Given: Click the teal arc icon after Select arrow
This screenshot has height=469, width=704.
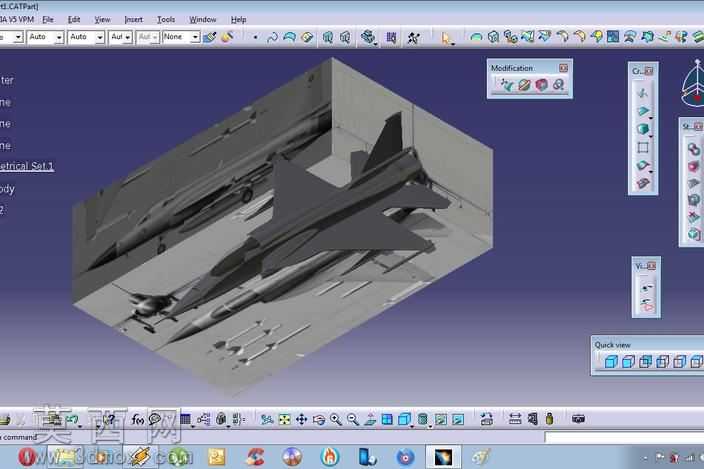Looking at the screenshot, I should (x=476, y=37).
